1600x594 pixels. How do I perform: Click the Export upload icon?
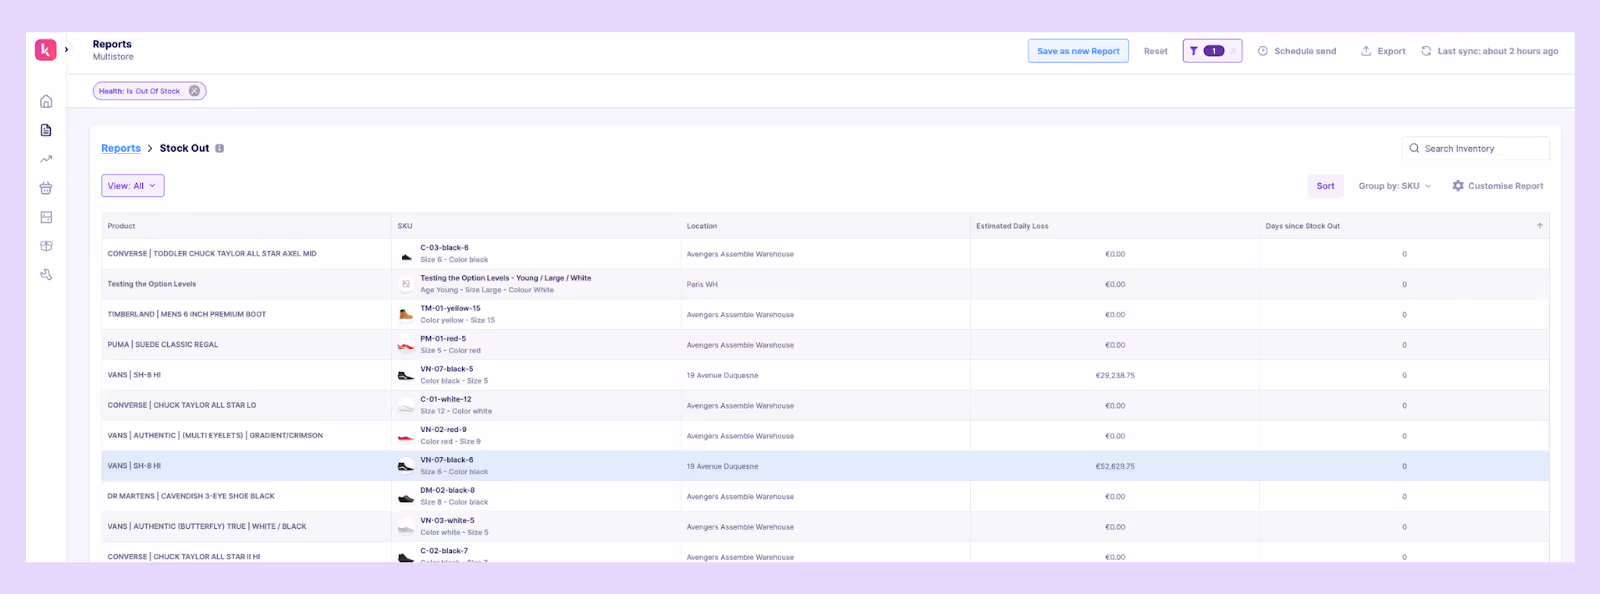[1366, 51]
